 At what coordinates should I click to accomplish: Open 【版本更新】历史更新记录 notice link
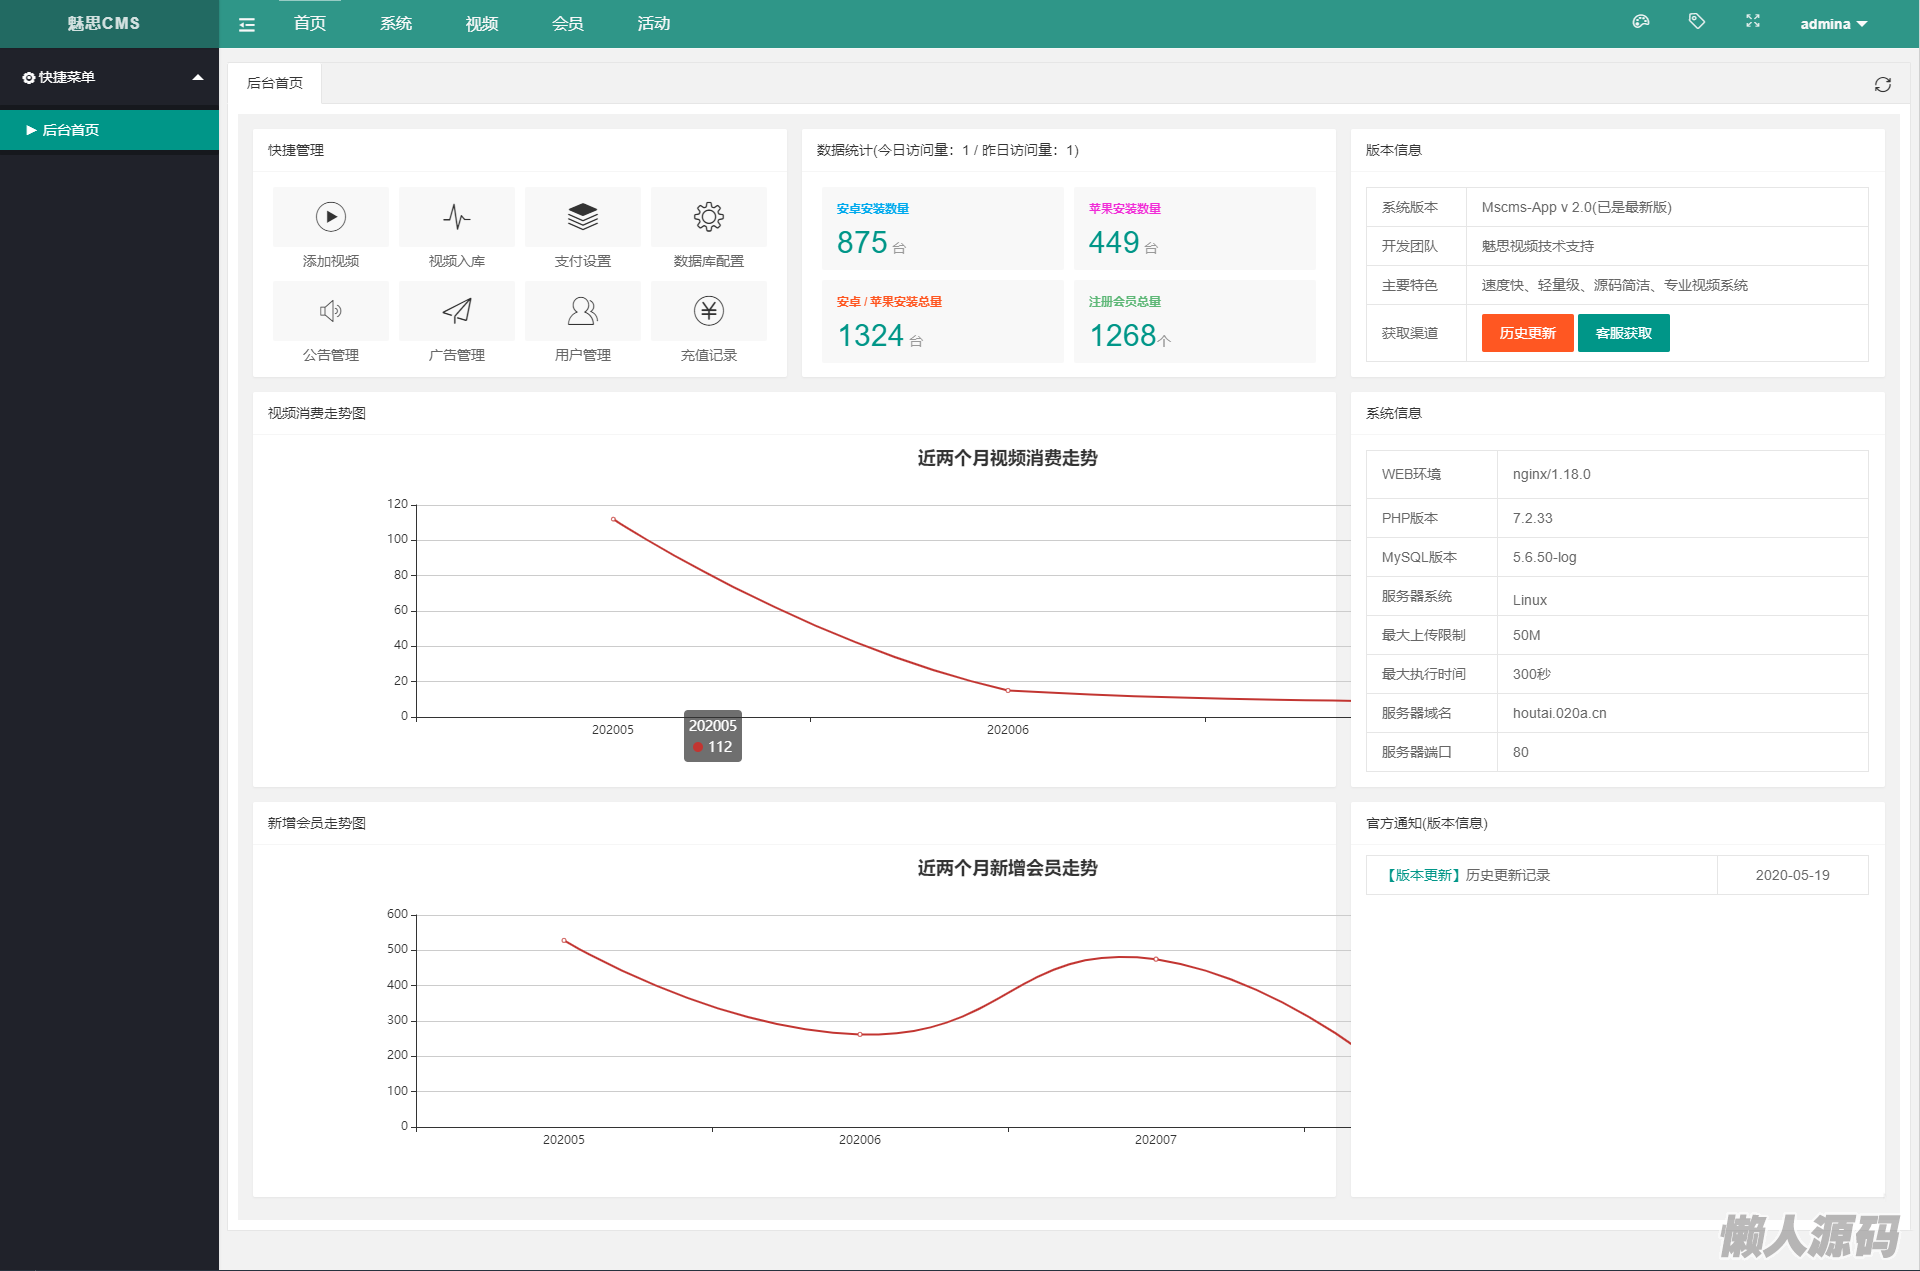point(1467,875)
